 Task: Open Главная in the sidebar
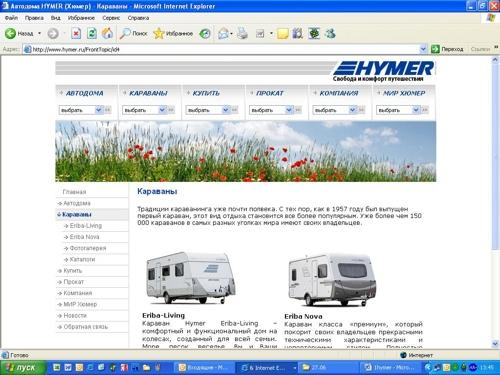pos(74,192)
